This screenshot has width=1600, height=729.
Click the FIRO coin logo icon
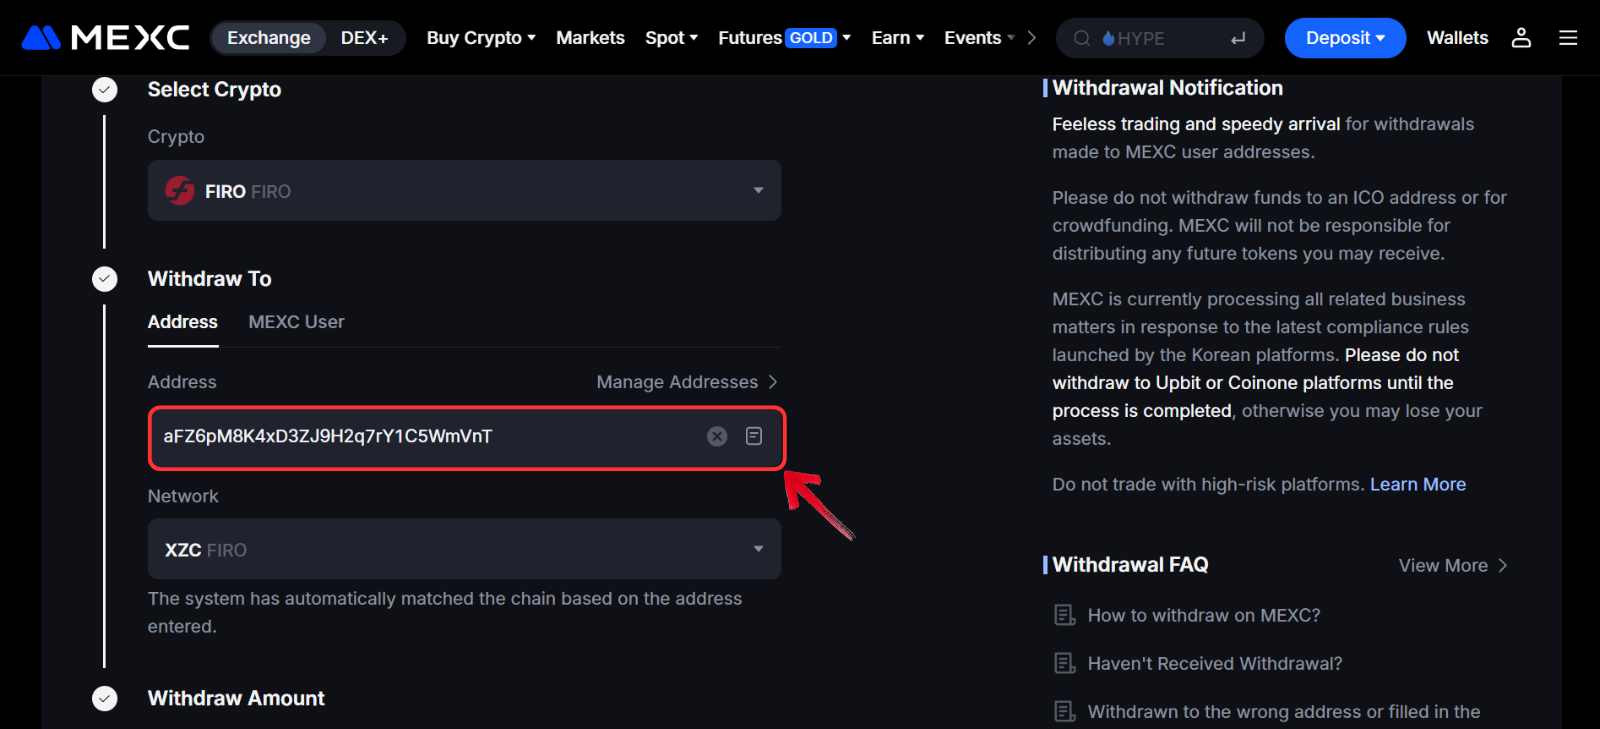[x=180, y=190]
